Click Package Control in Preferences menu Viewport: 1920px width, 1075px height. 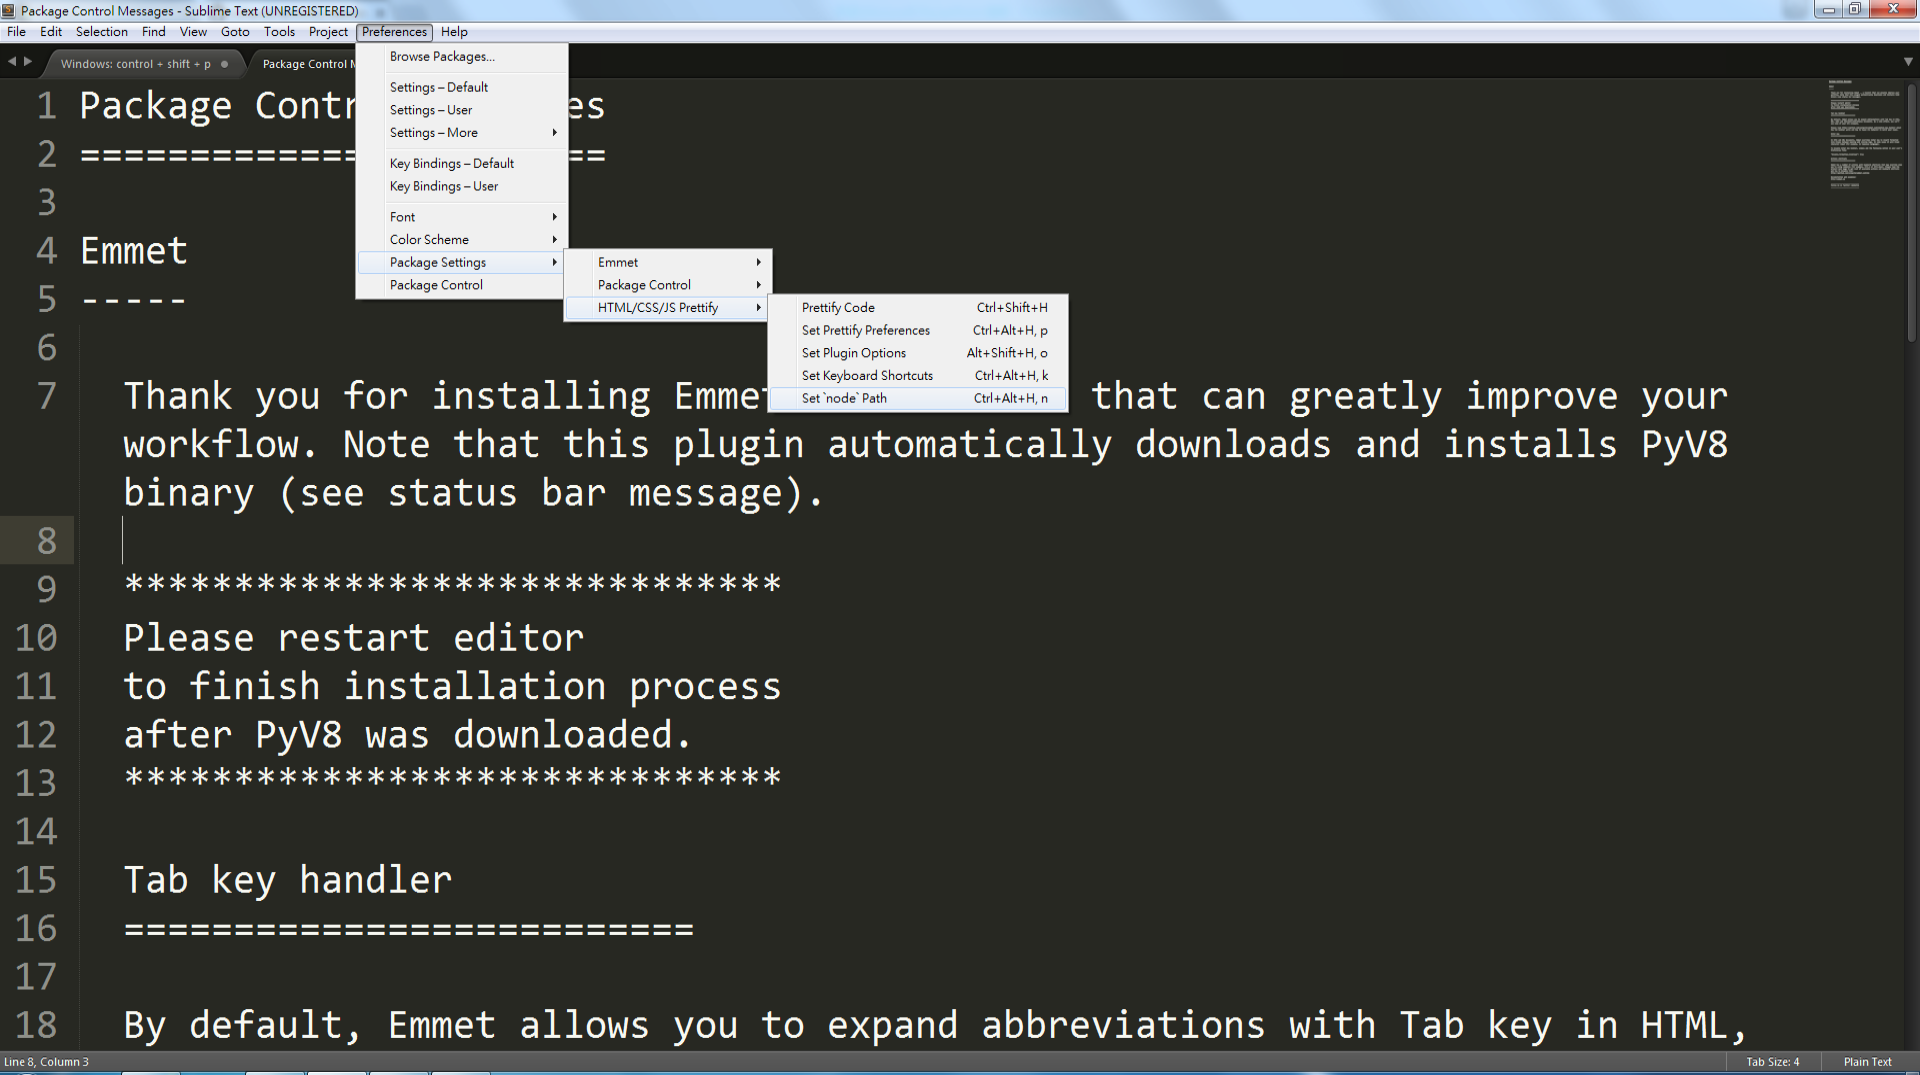click(x=462, y=285)
